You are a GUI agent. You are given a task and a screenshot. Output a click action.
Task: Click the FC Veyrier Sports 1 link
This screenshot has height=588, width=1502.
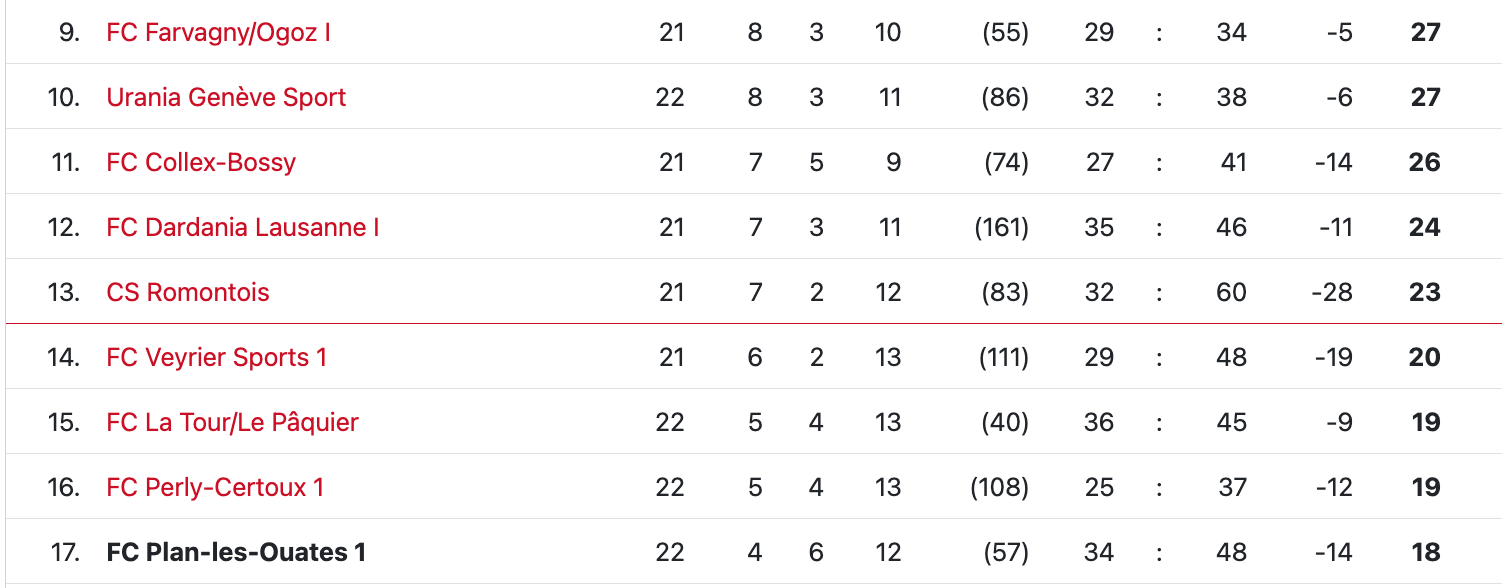pos(217,357)
